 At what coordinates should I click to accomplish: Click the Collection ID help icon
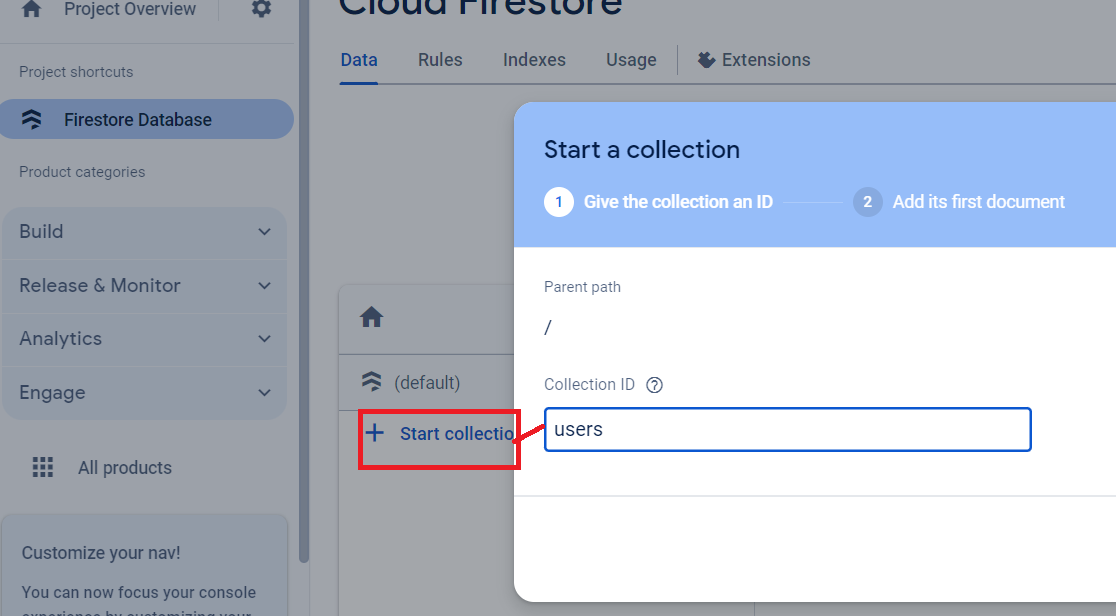pos(655,385)
